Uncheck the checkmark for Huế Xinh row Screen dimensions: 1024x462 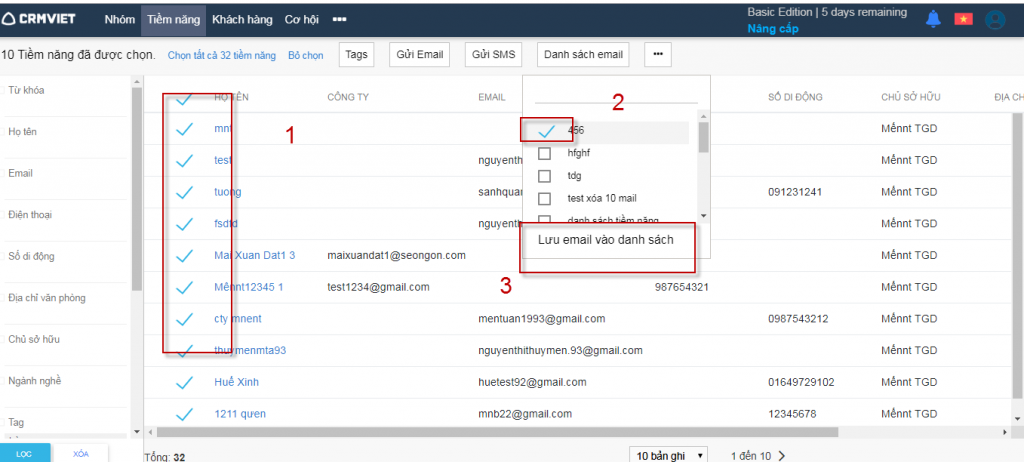coord(184,382)
